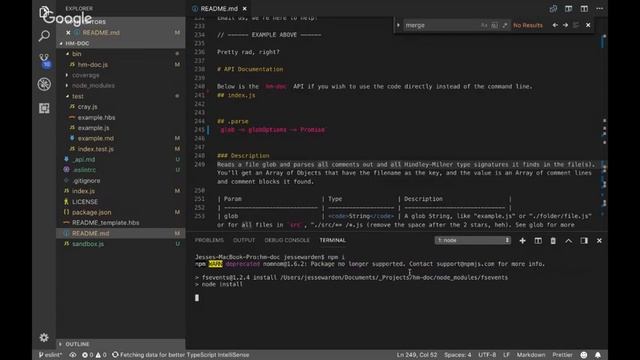The width and height of the screenshot is (640, 360).
Task: Create a new terminal with plus icon
Action: 522,241
